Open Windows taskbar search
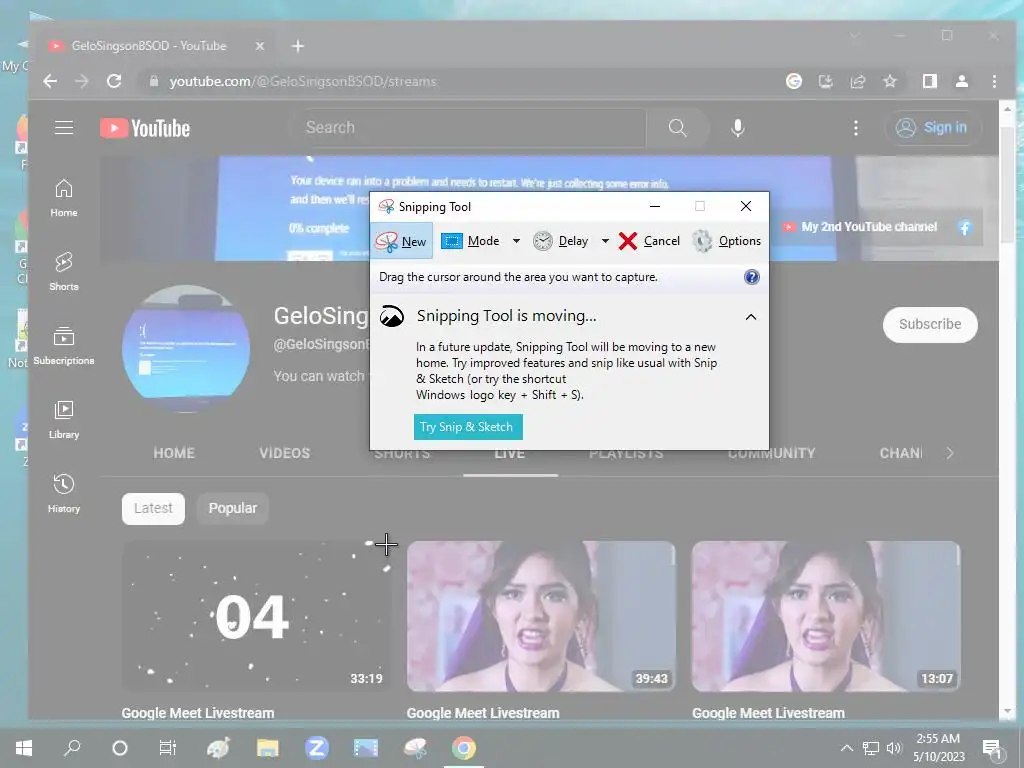1024x768 pixels. [72, 748]
